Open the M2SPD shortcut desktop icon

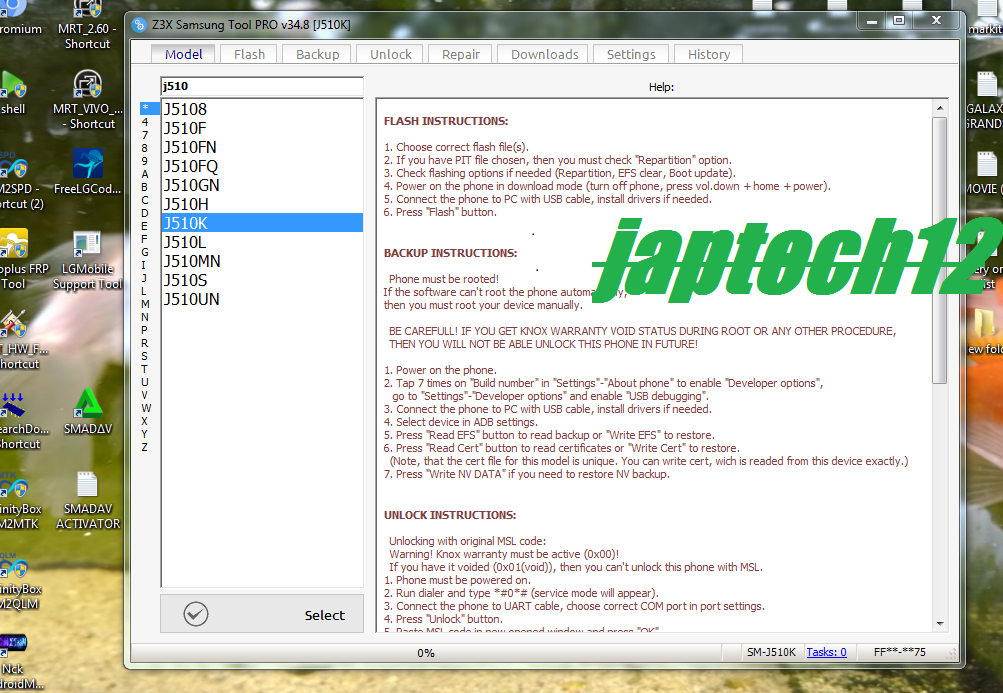pyautogui.click(x=20, y=182)
